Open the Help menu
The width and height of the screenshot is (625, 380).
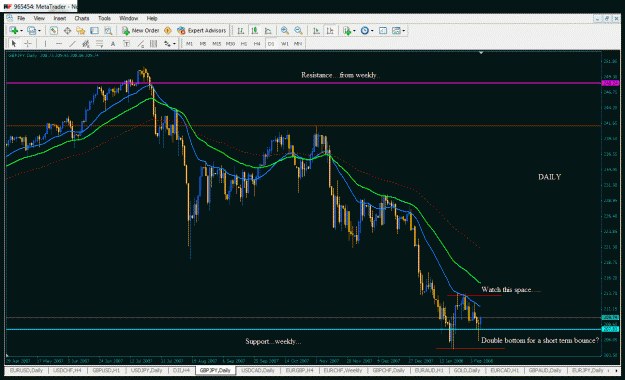[152, 18]
